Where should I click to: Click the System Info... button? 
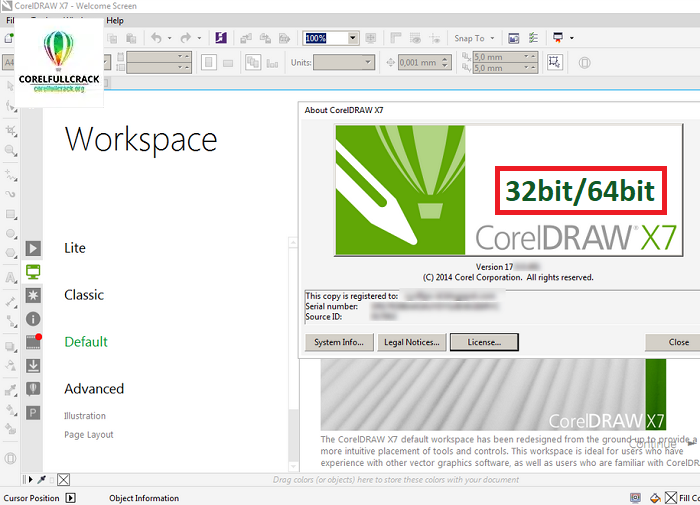coord(339,342)
